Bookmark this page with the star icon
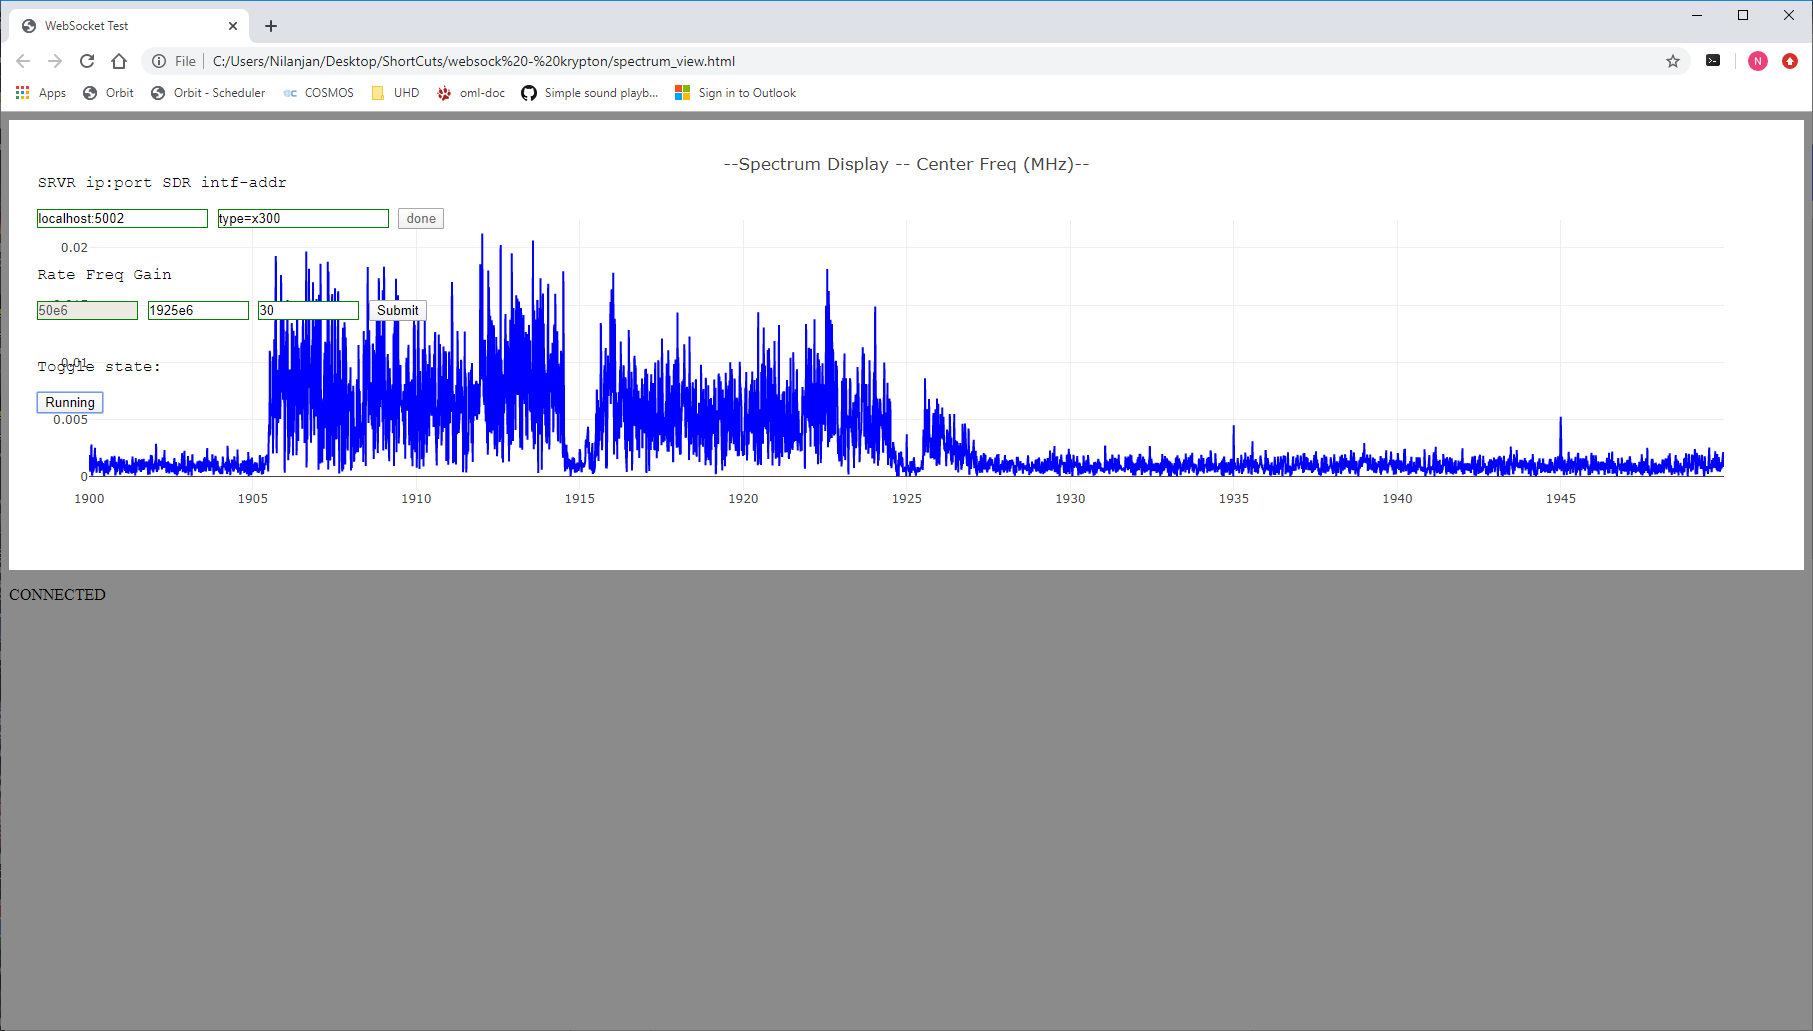 [x=1672, y=61]
